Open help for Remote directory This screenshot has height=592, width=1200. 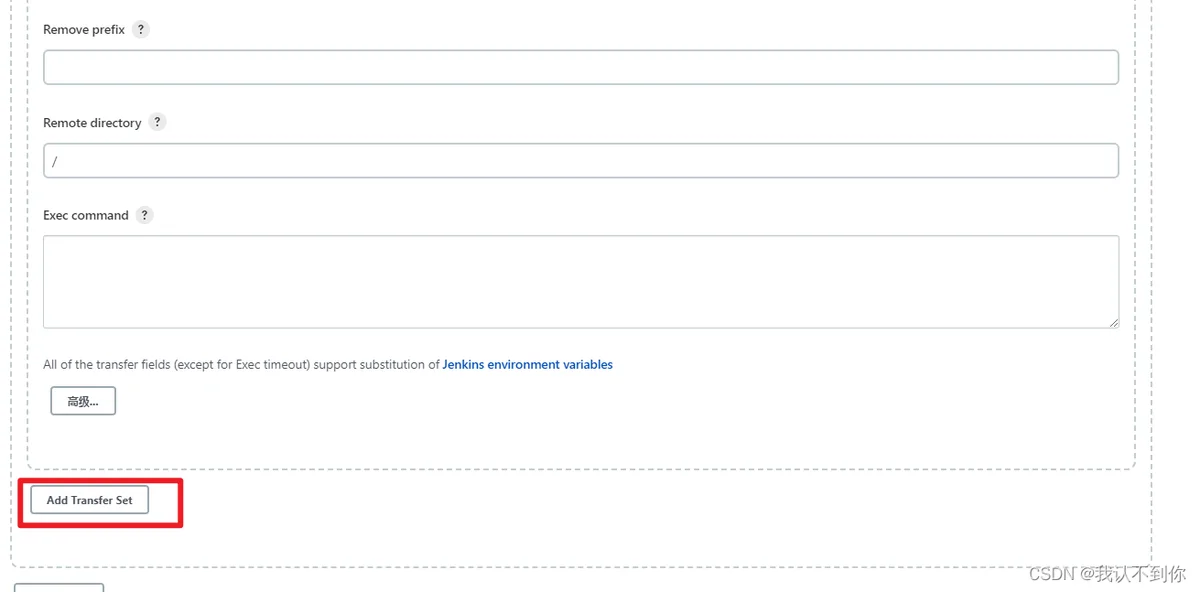(157, 122)
